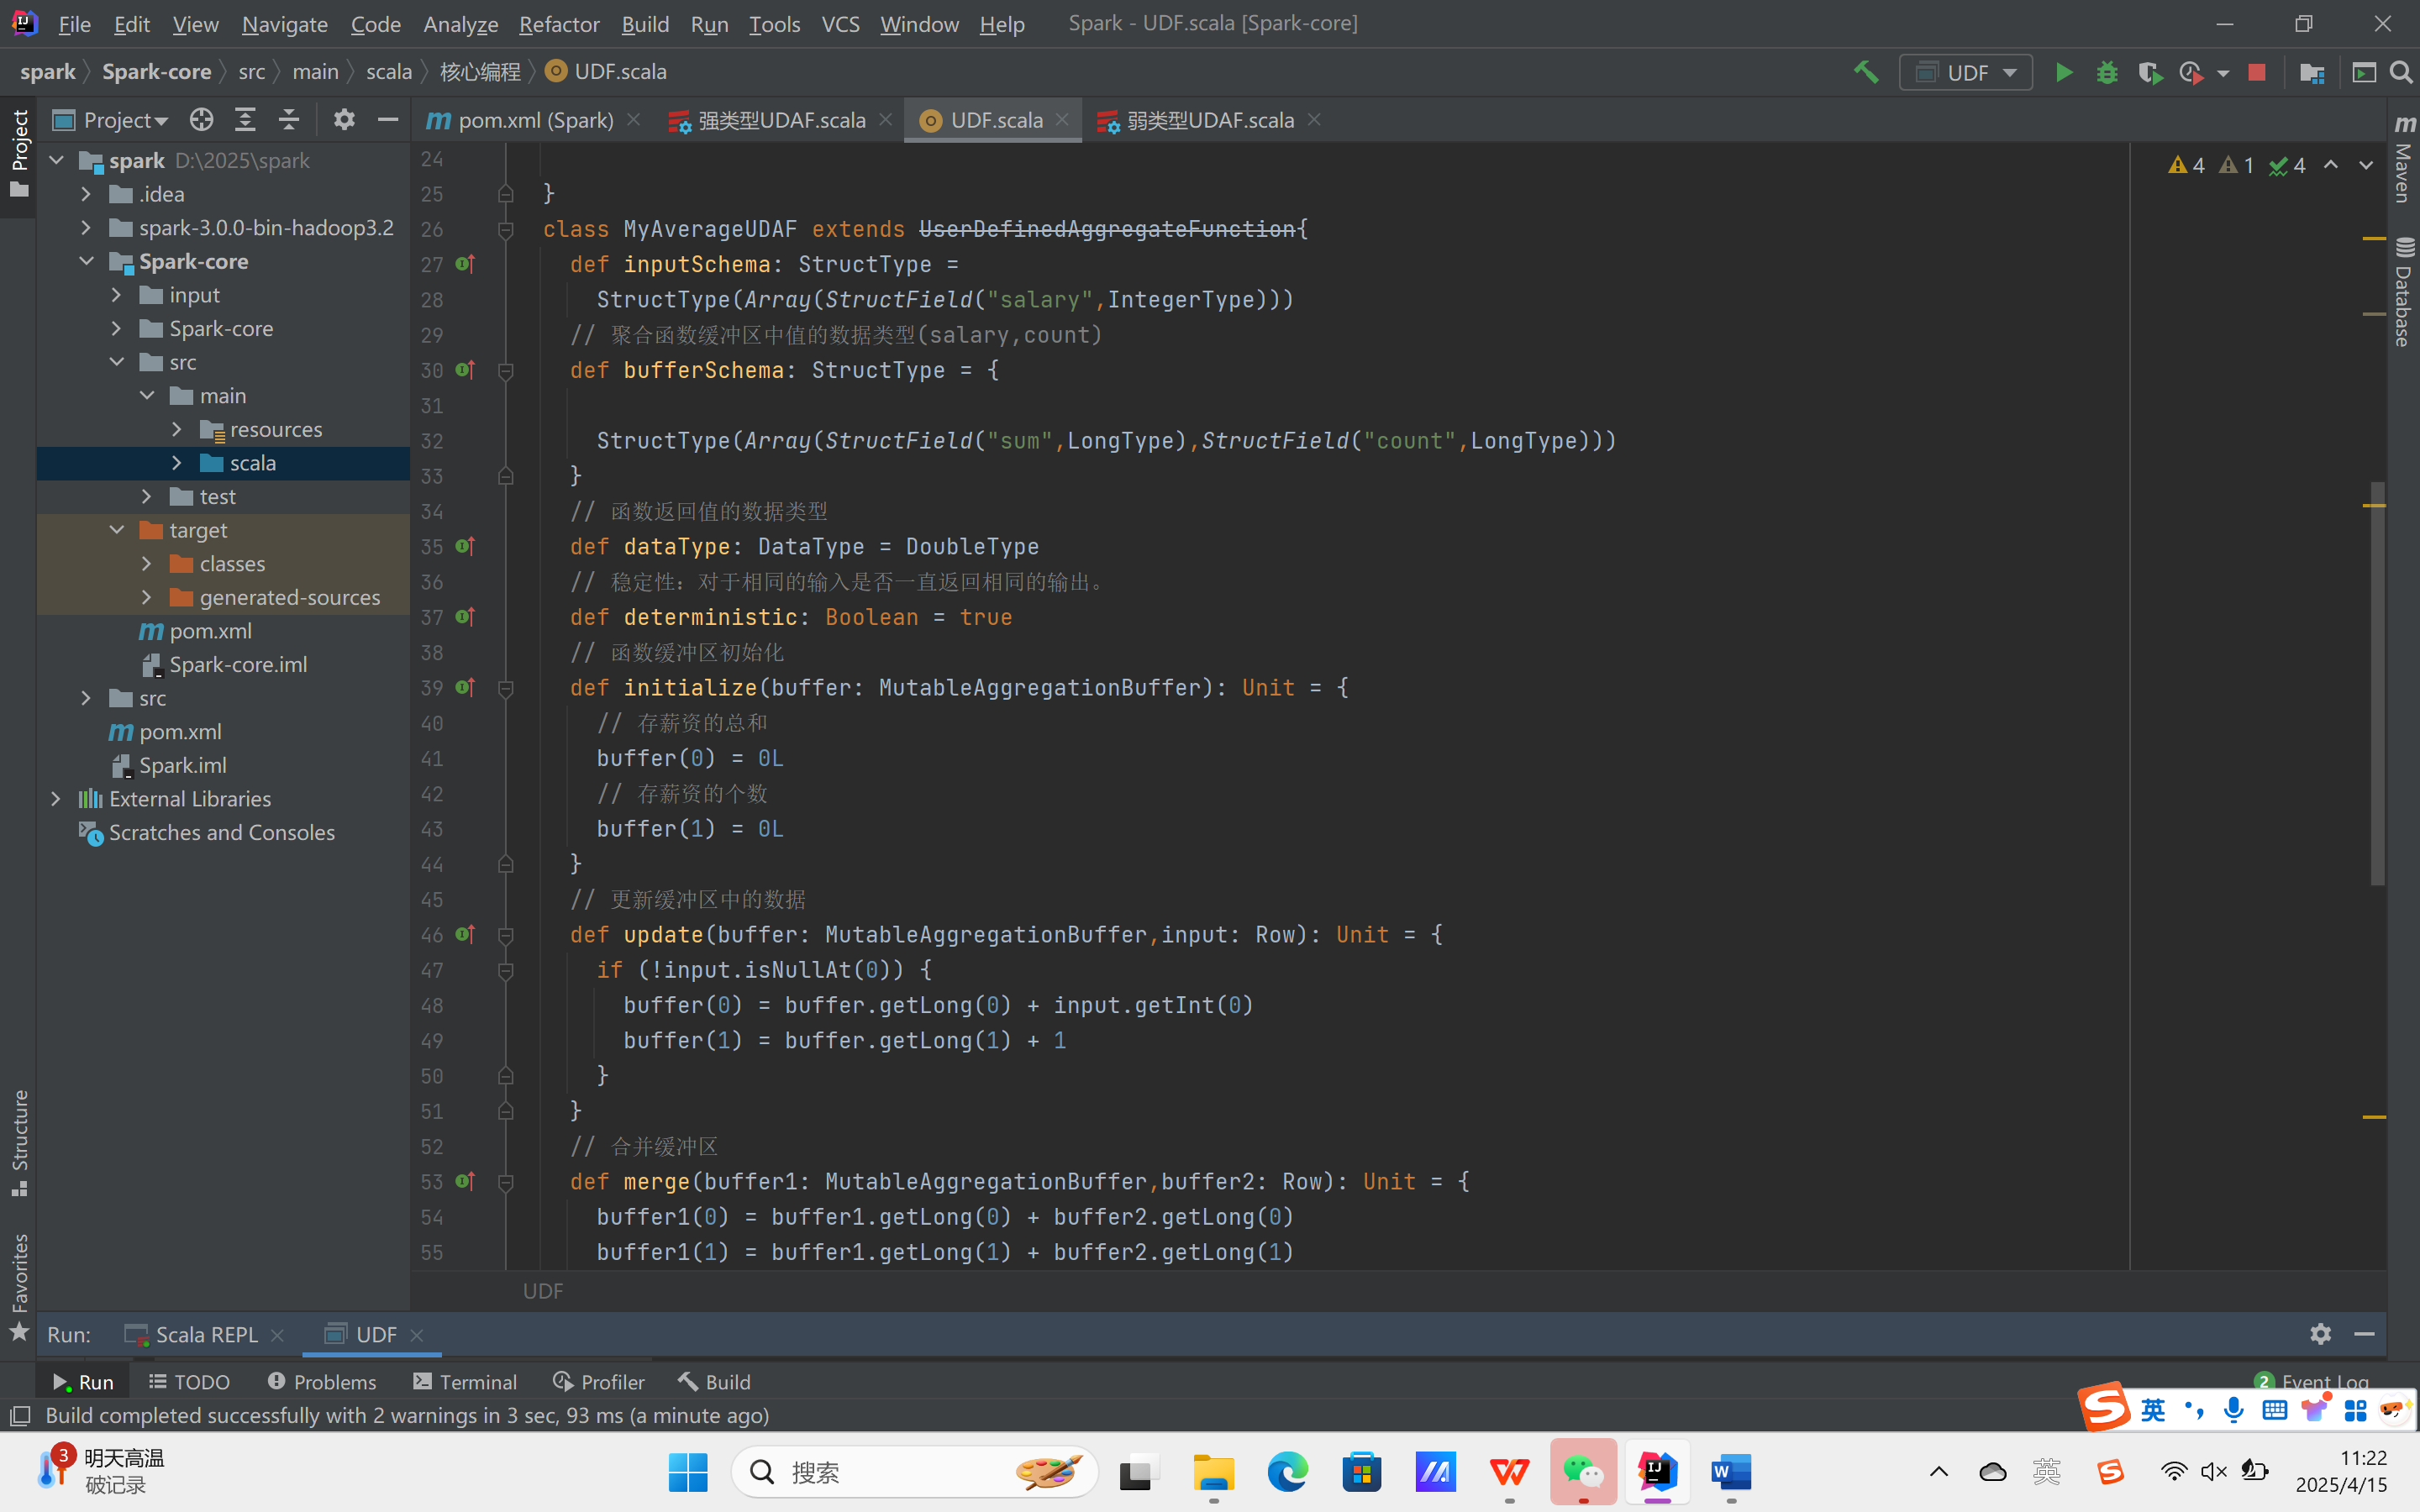Open the Problems tool window

[x=322, y=1381]
